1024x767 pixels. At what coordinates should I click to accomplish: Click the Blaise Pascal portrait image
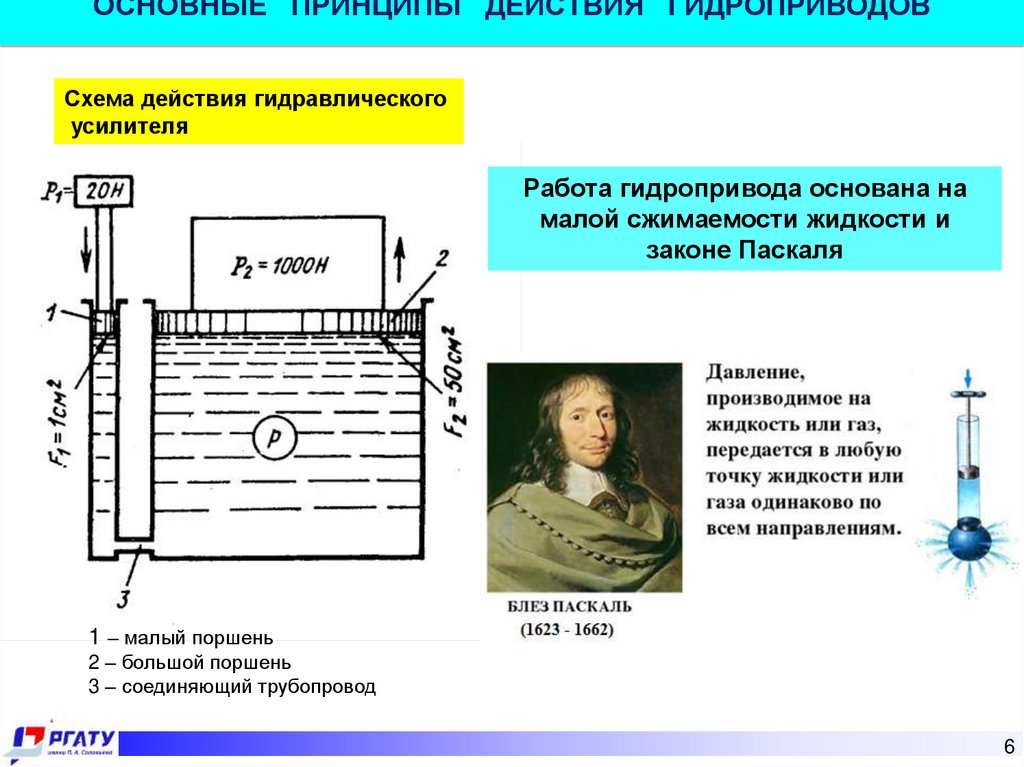pyautogui.click(x=584, y=478)
